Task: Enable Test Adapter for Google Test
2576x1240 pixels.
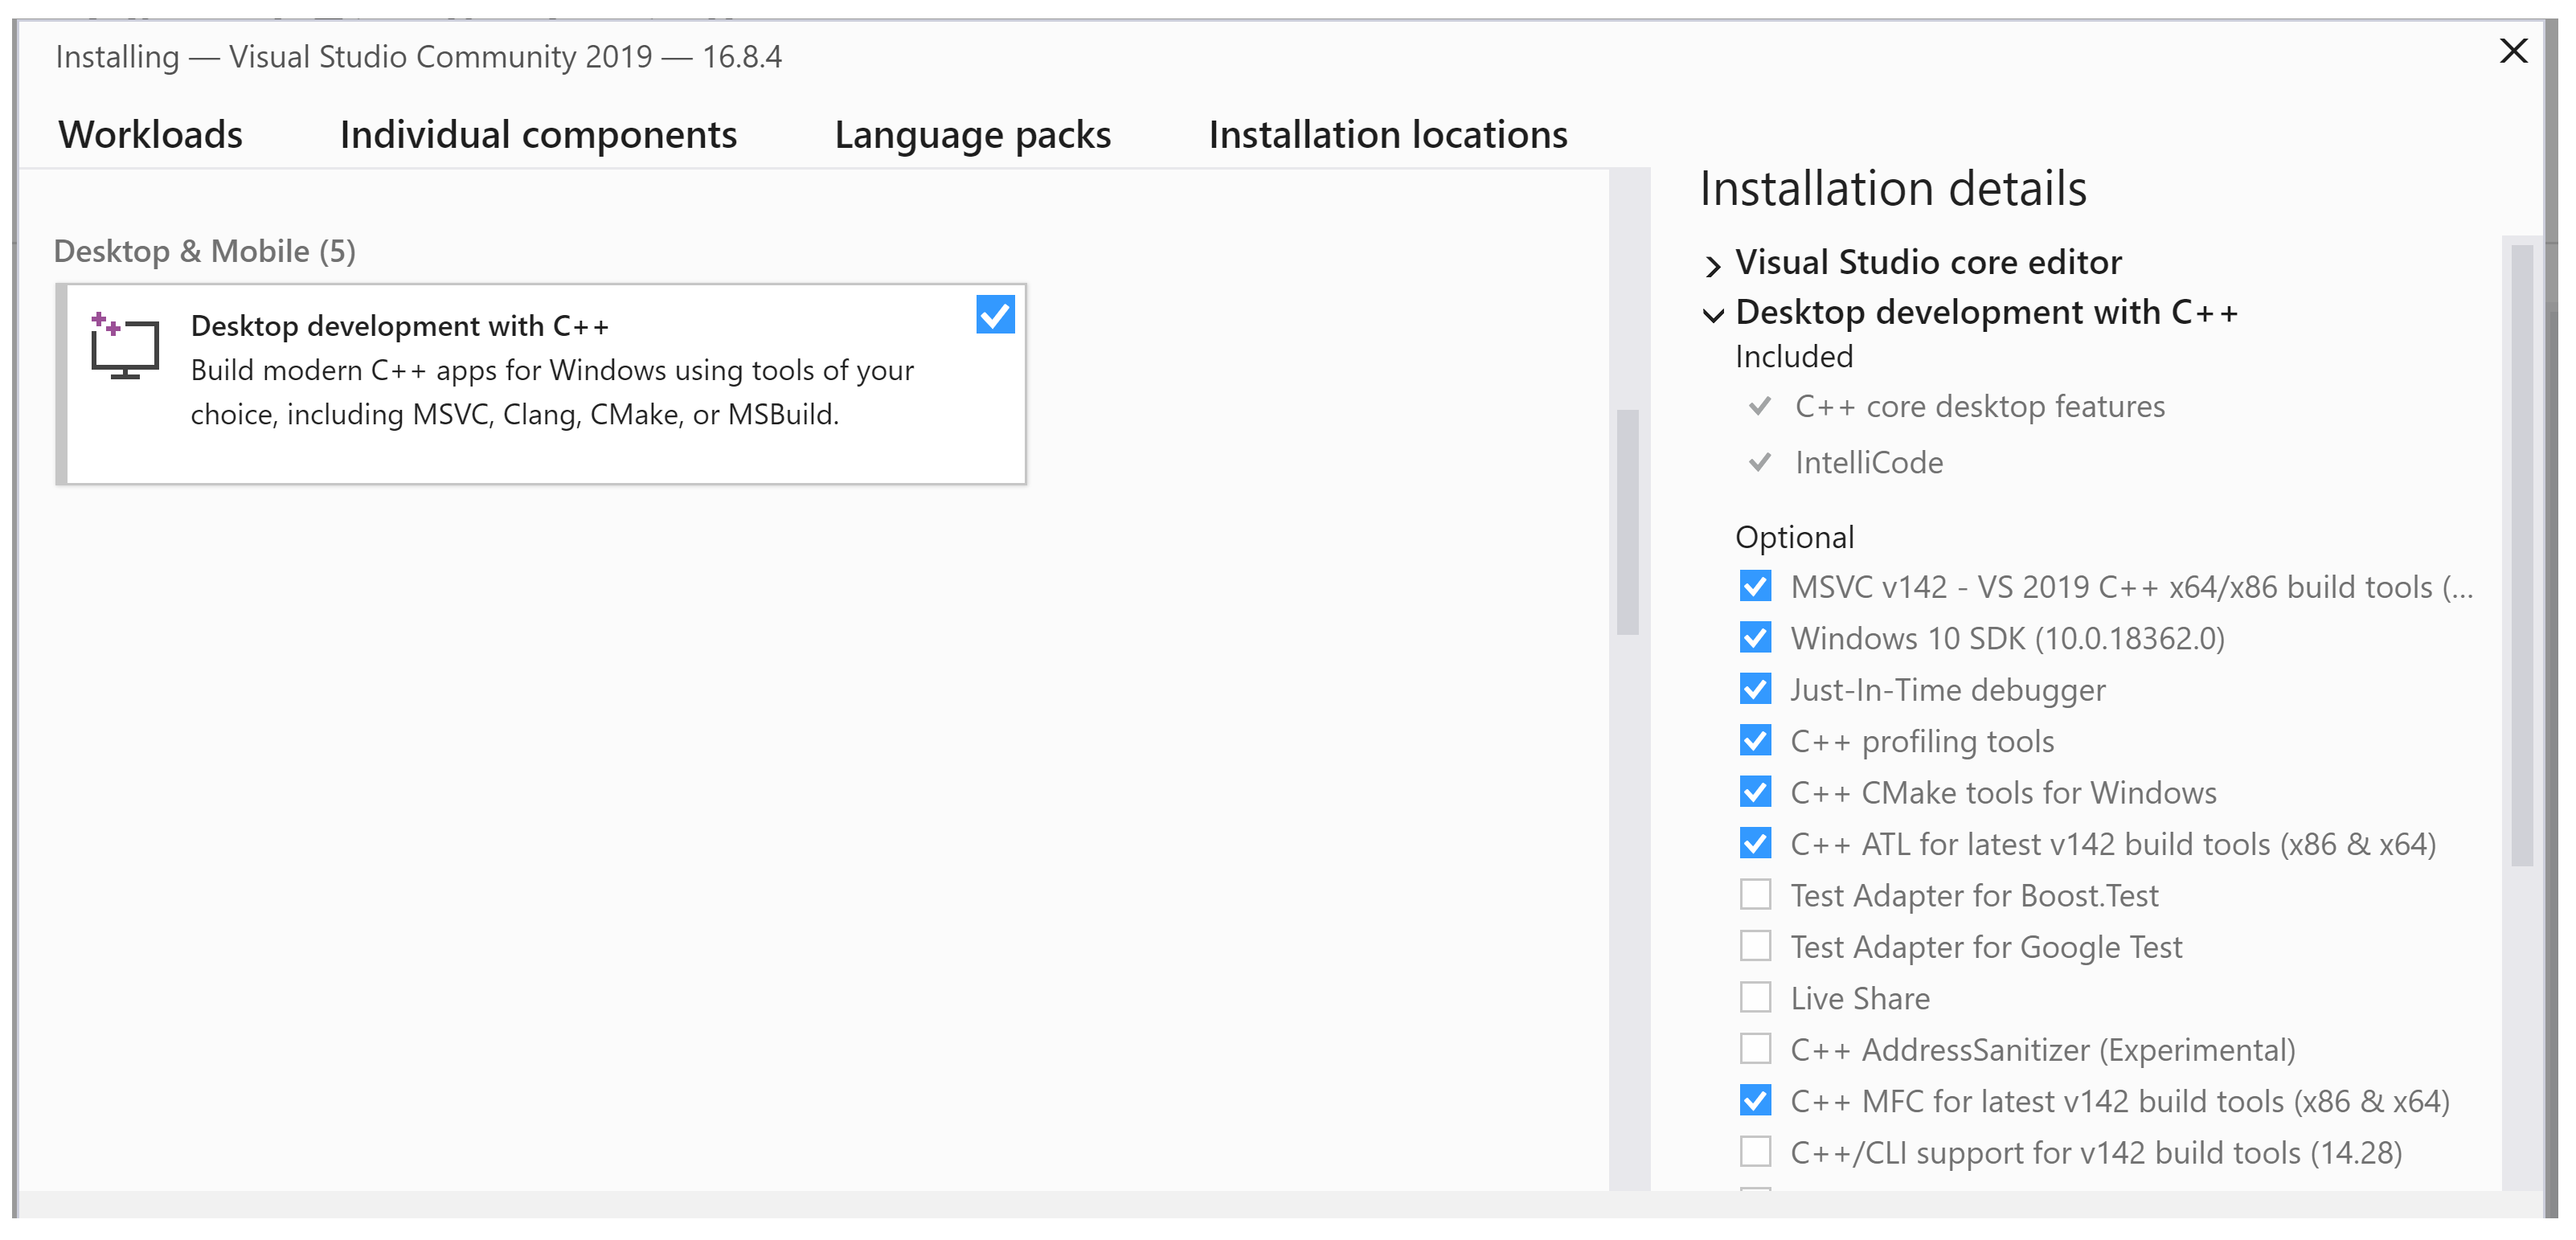Action: pos(1755,946)
